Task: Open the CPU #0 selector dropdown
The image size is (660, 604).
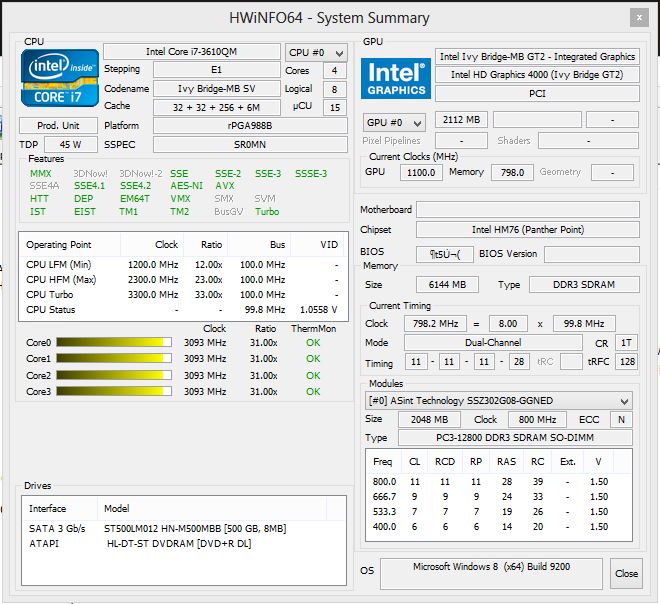Action: click(x=317, y=53)
